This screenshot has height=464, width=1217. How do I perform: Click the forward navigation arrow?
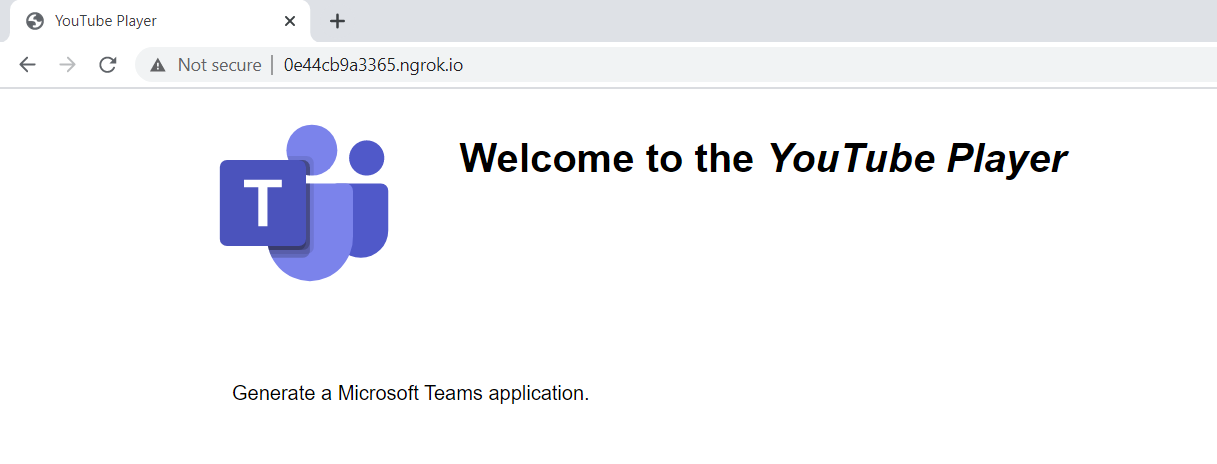coord(67,65)
